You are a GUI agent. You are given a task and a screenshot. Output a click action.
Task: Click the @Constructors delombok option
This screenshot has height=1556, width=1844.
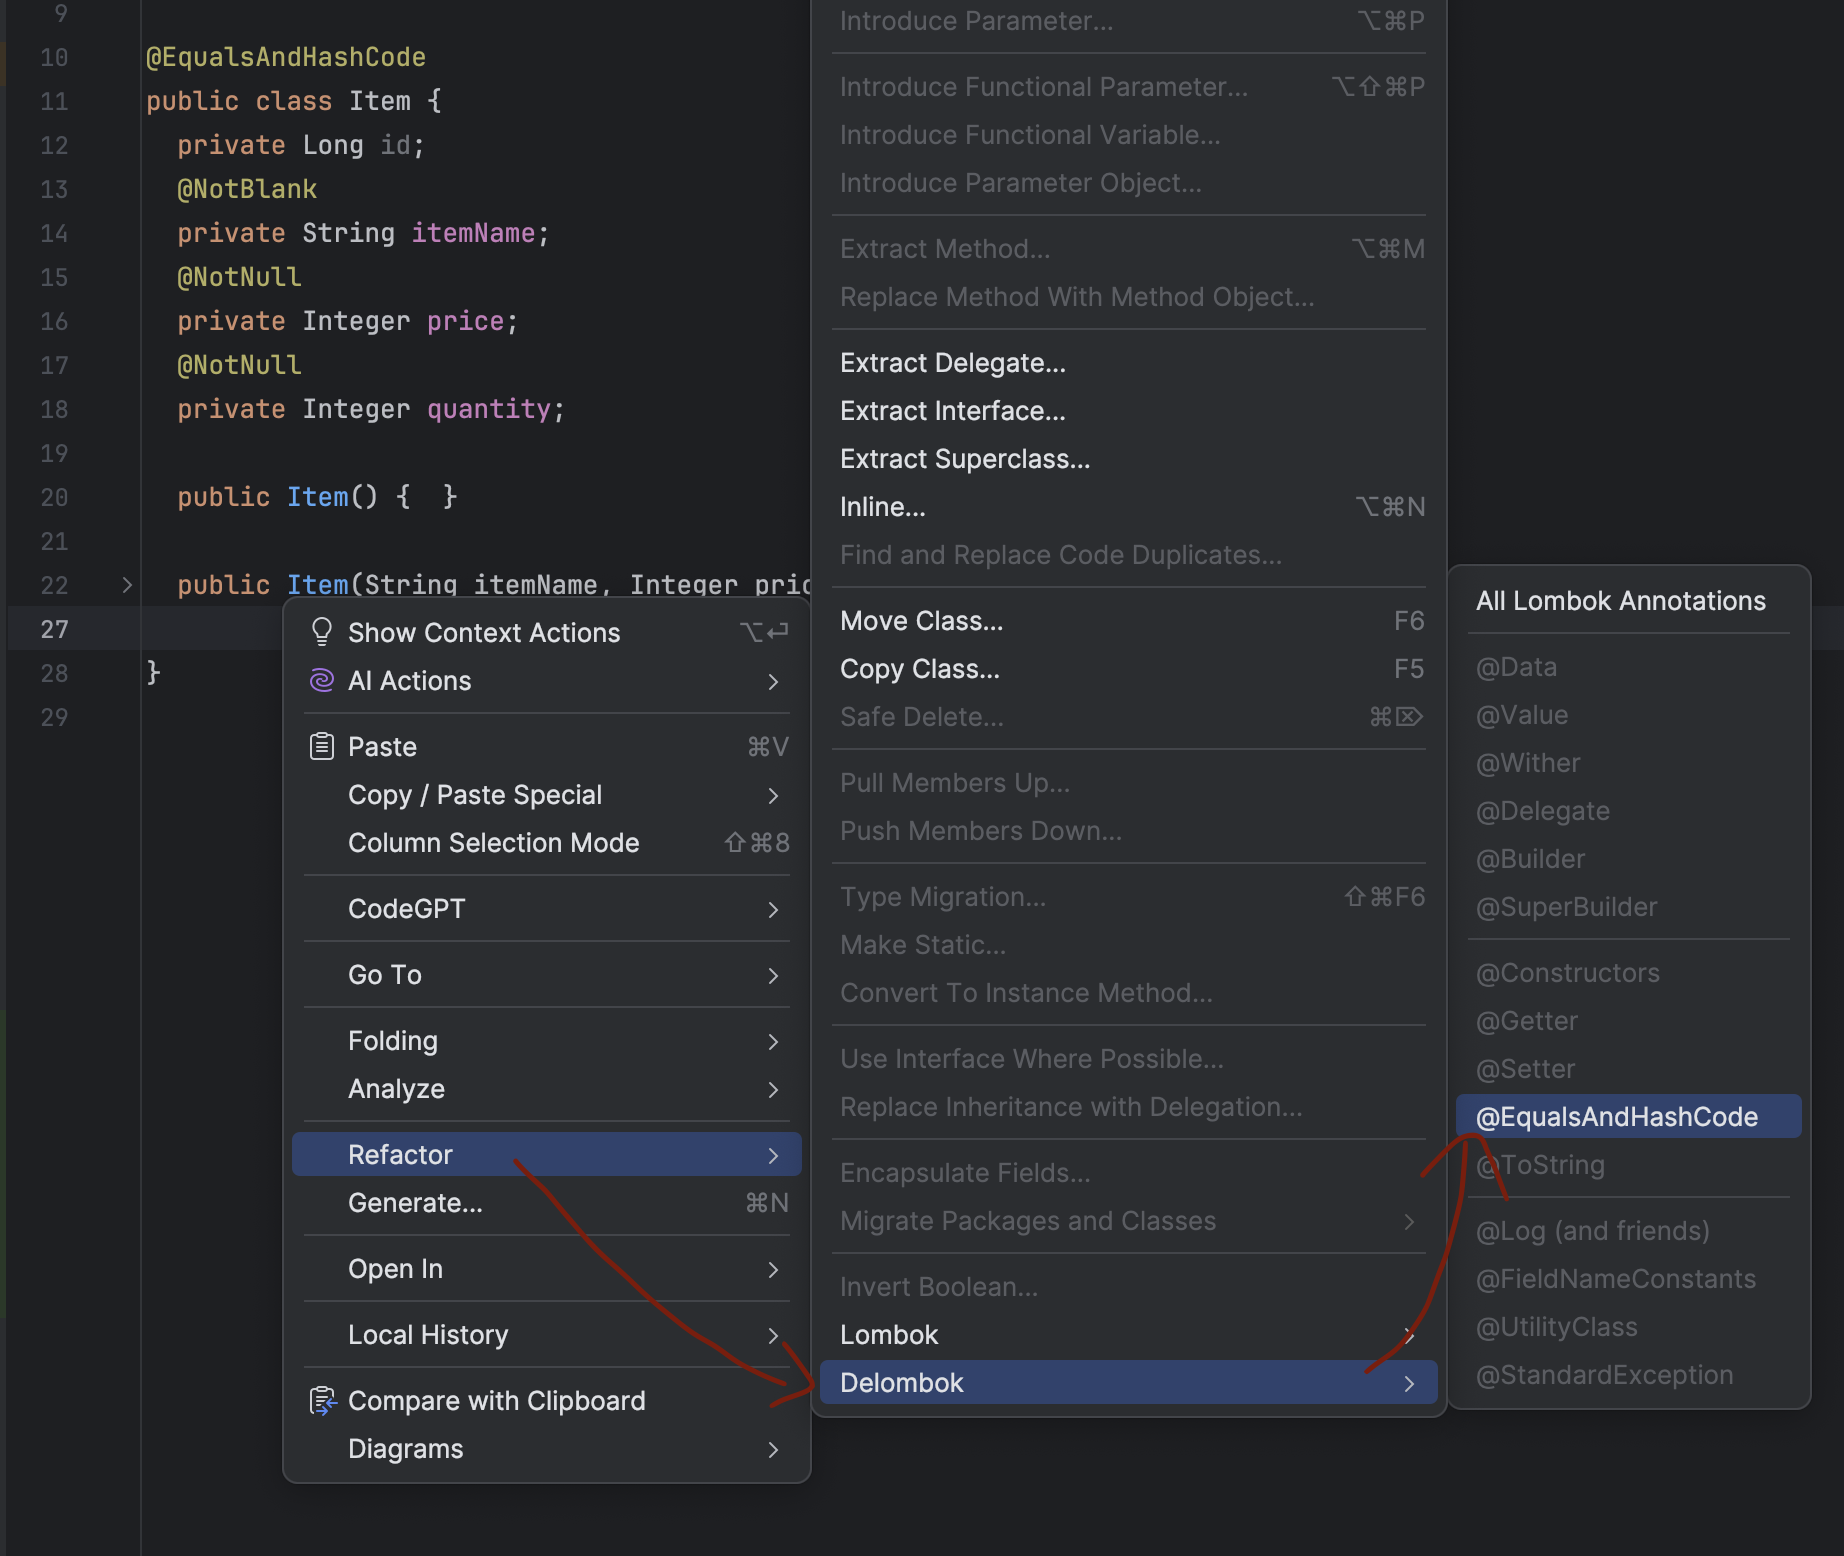click(1628, 973)
